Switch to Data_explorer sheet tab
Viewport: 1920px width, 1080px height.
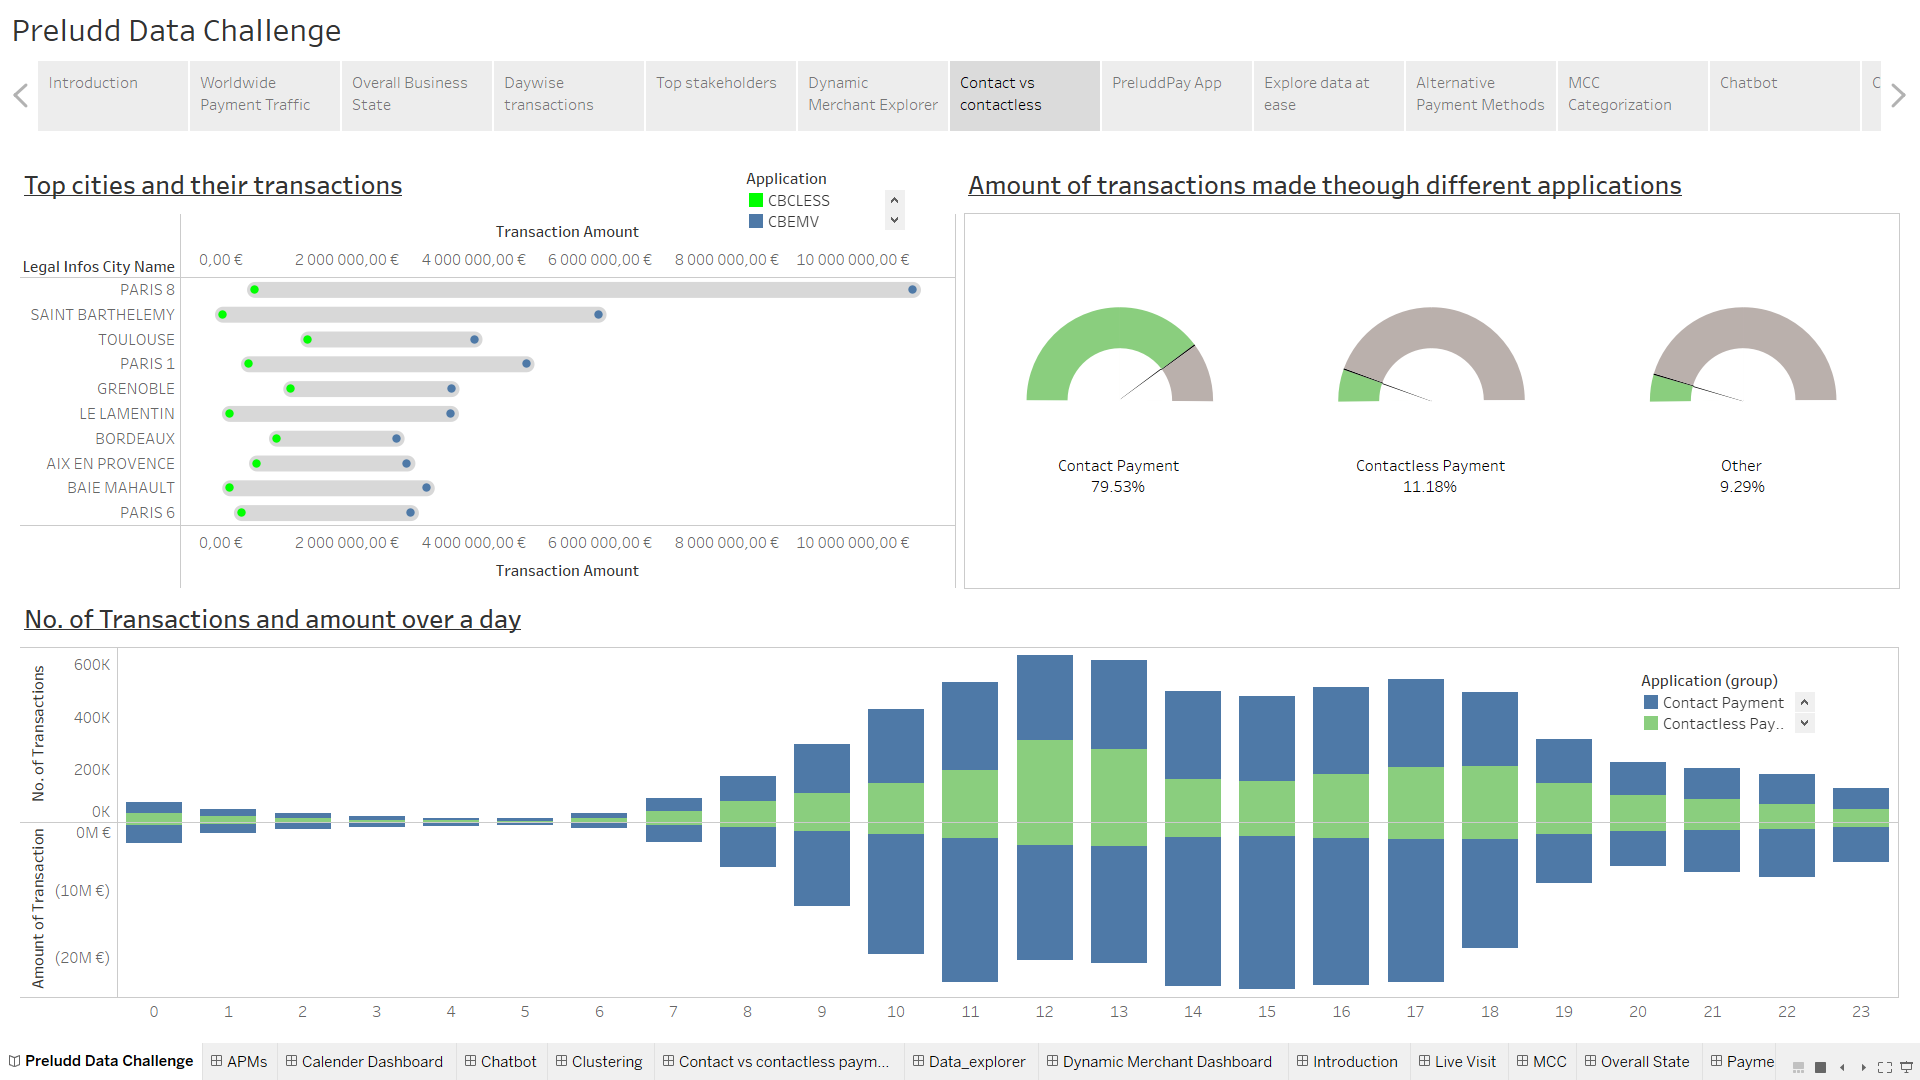pos(969,1061)
